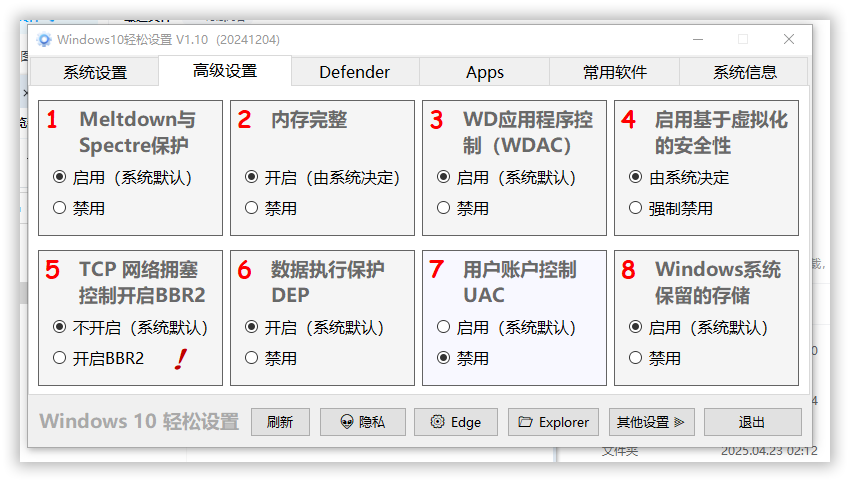Select 禁用 for Meltdown与Spectre保护

coord(79,208)
